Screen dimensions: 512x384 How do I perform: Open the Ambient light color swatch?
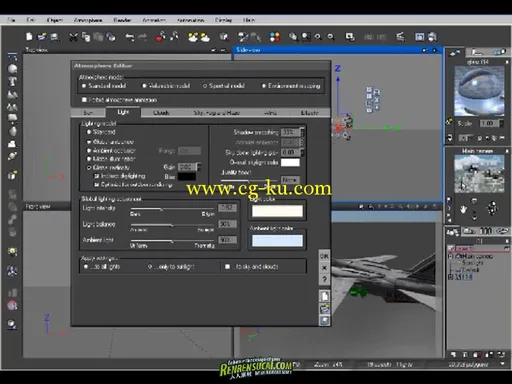click(x=277, y=241)
